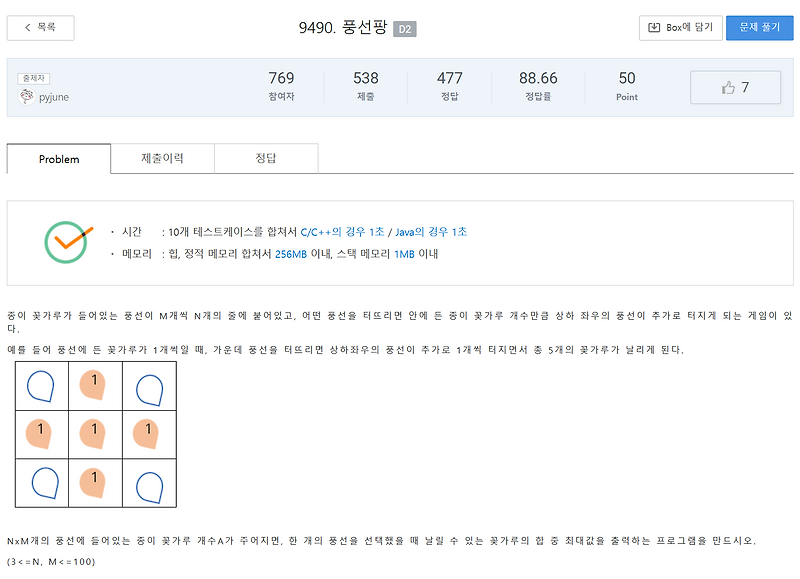
Task: Toggle the recommendation count 7 button
Action: [x=735, y=87]
